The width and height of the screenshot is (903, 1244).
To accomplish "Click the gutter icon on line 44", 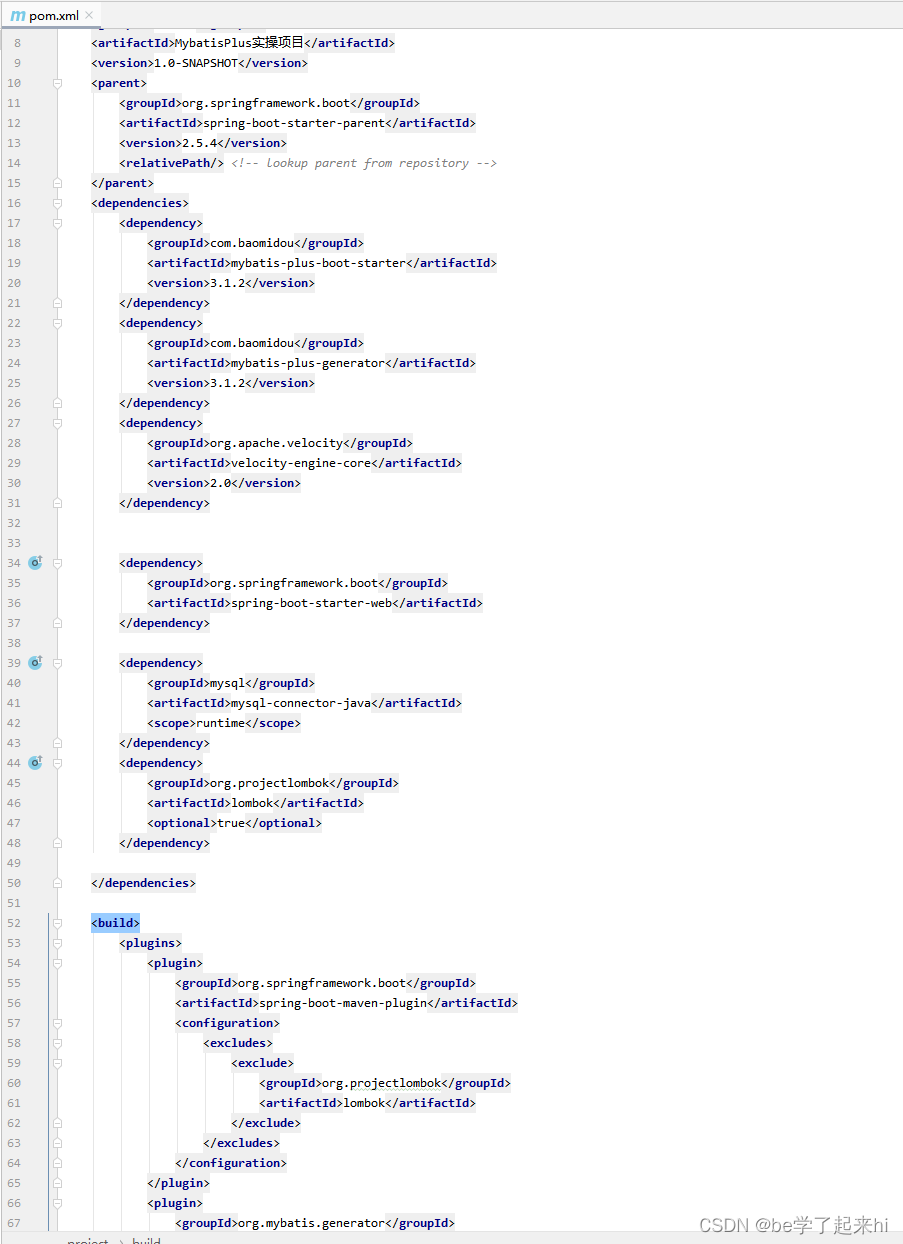I will pos(35,763).
